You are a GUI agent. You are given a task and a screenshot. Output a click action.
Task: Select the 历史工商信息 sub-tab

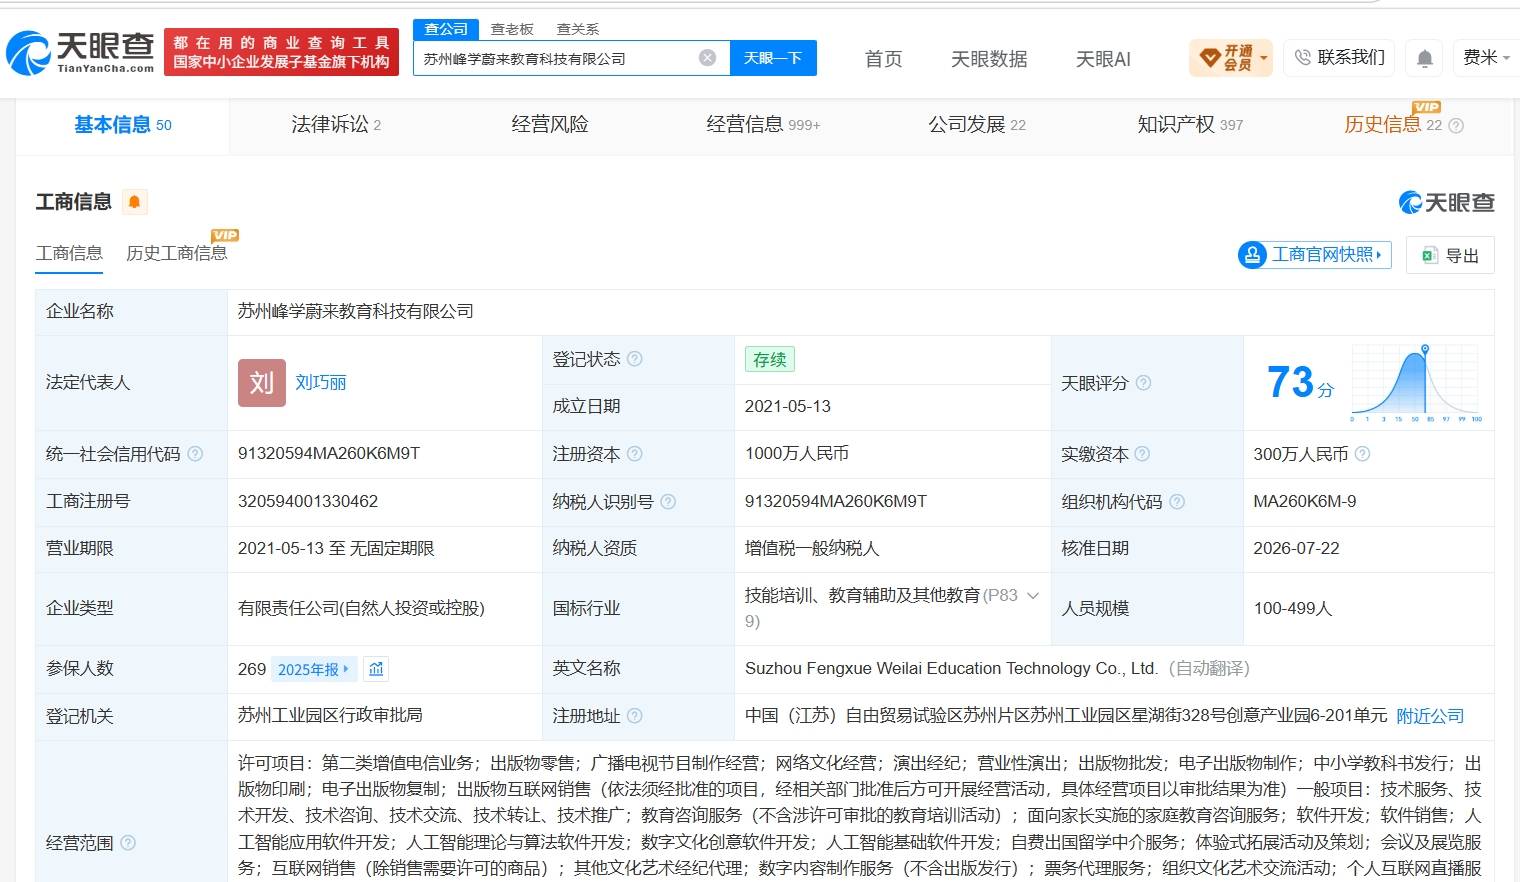coord(177,254)
